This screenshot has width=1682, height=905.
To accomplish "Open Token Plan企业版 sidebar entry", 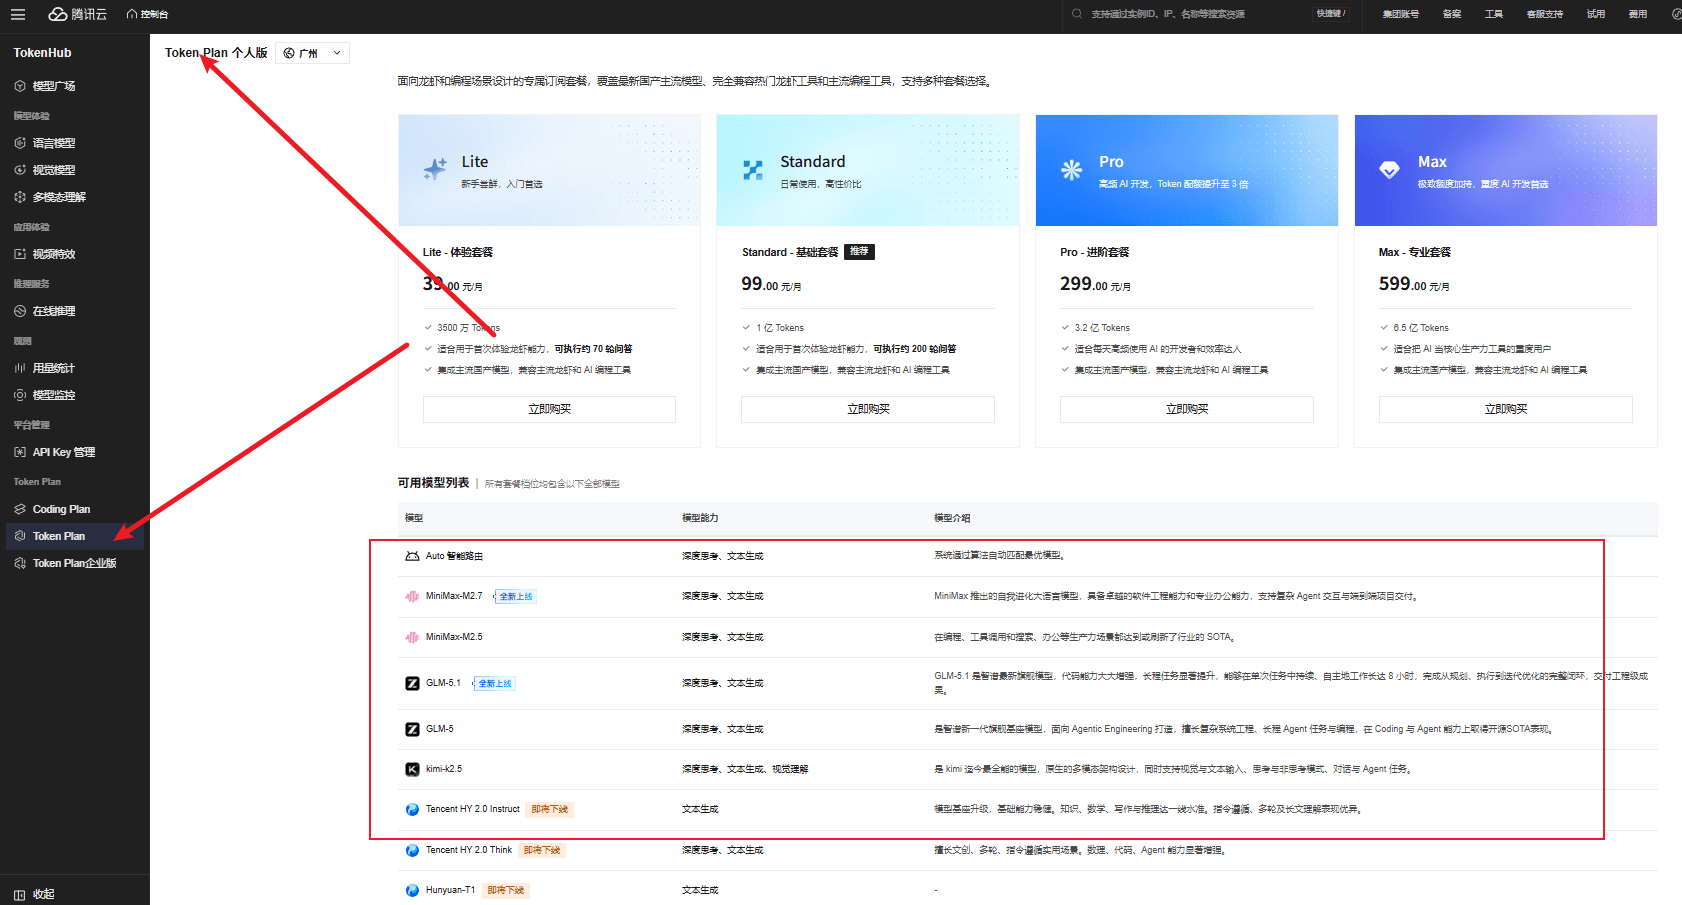I will click(x=74, y=563).
